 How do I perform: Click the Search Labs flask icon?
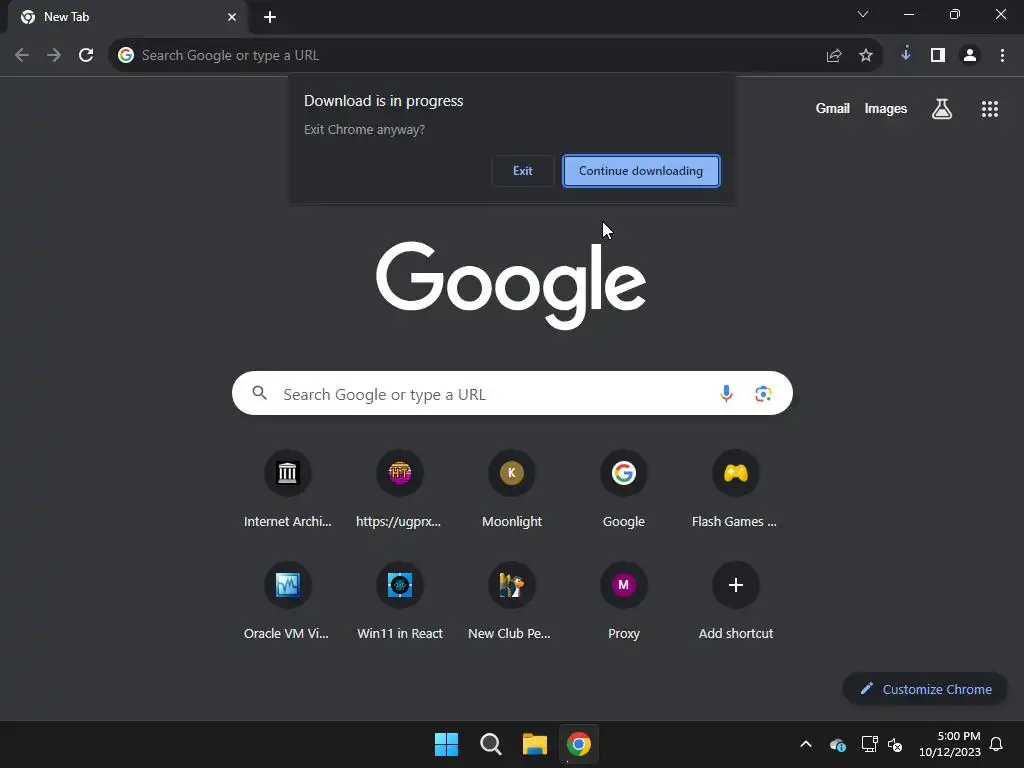942,109
